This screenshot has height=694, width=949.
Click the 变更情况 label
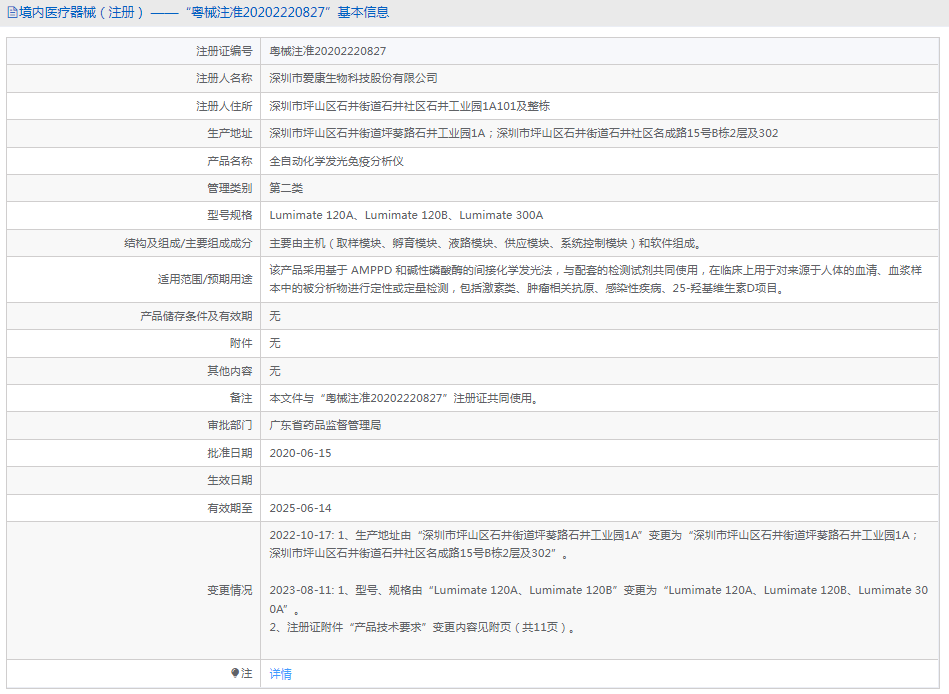coord(229,591)
